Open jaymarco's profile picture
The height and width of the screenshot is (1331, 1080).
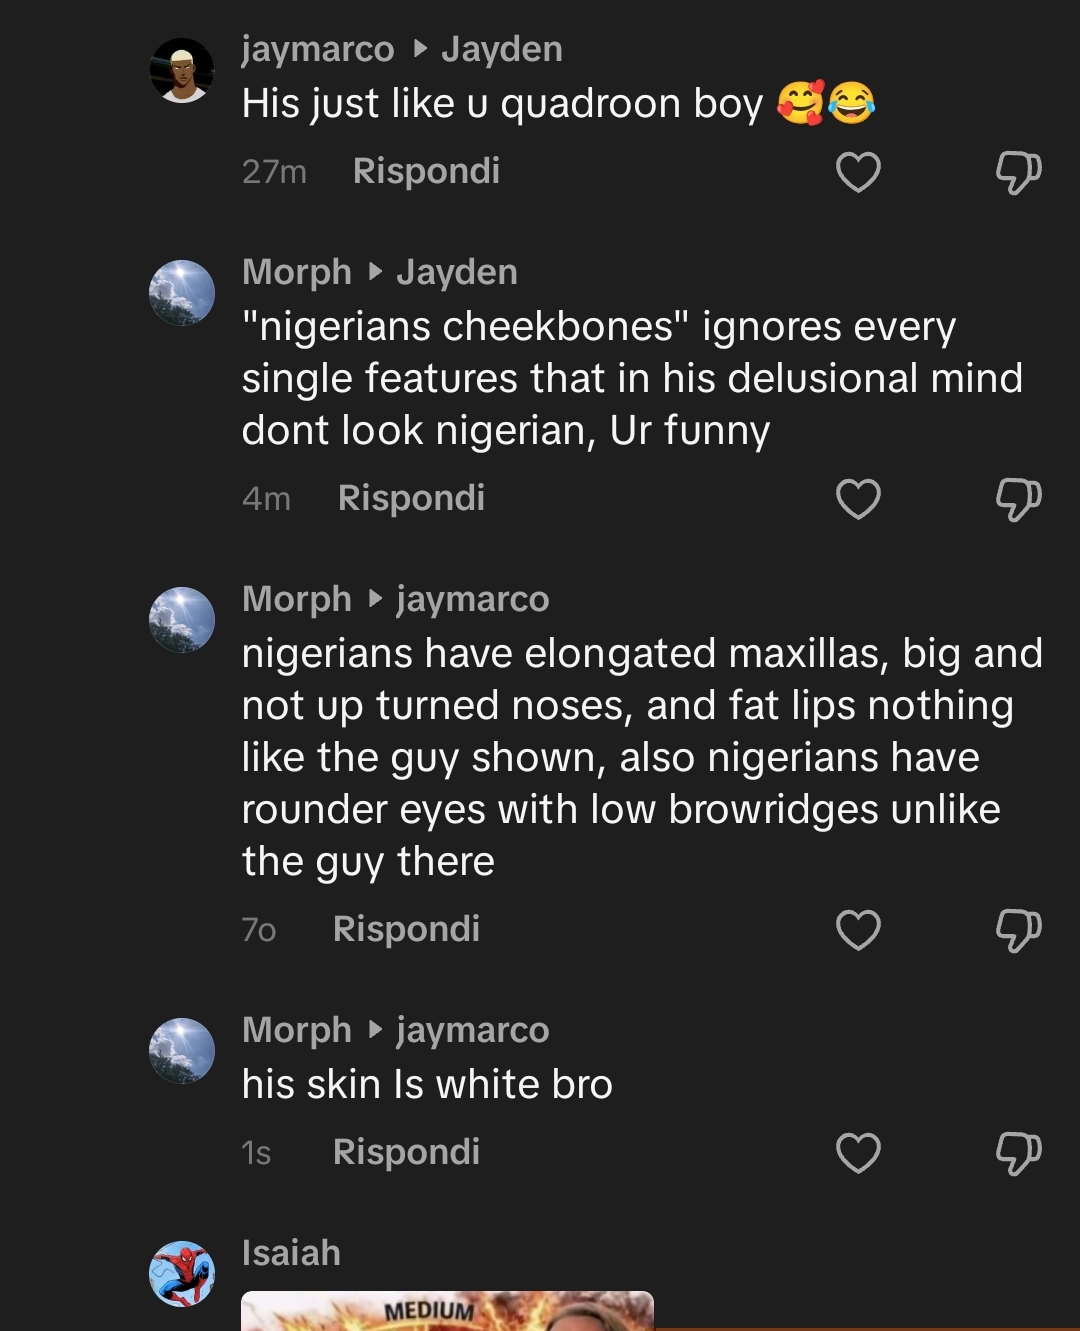click(182, 71)
